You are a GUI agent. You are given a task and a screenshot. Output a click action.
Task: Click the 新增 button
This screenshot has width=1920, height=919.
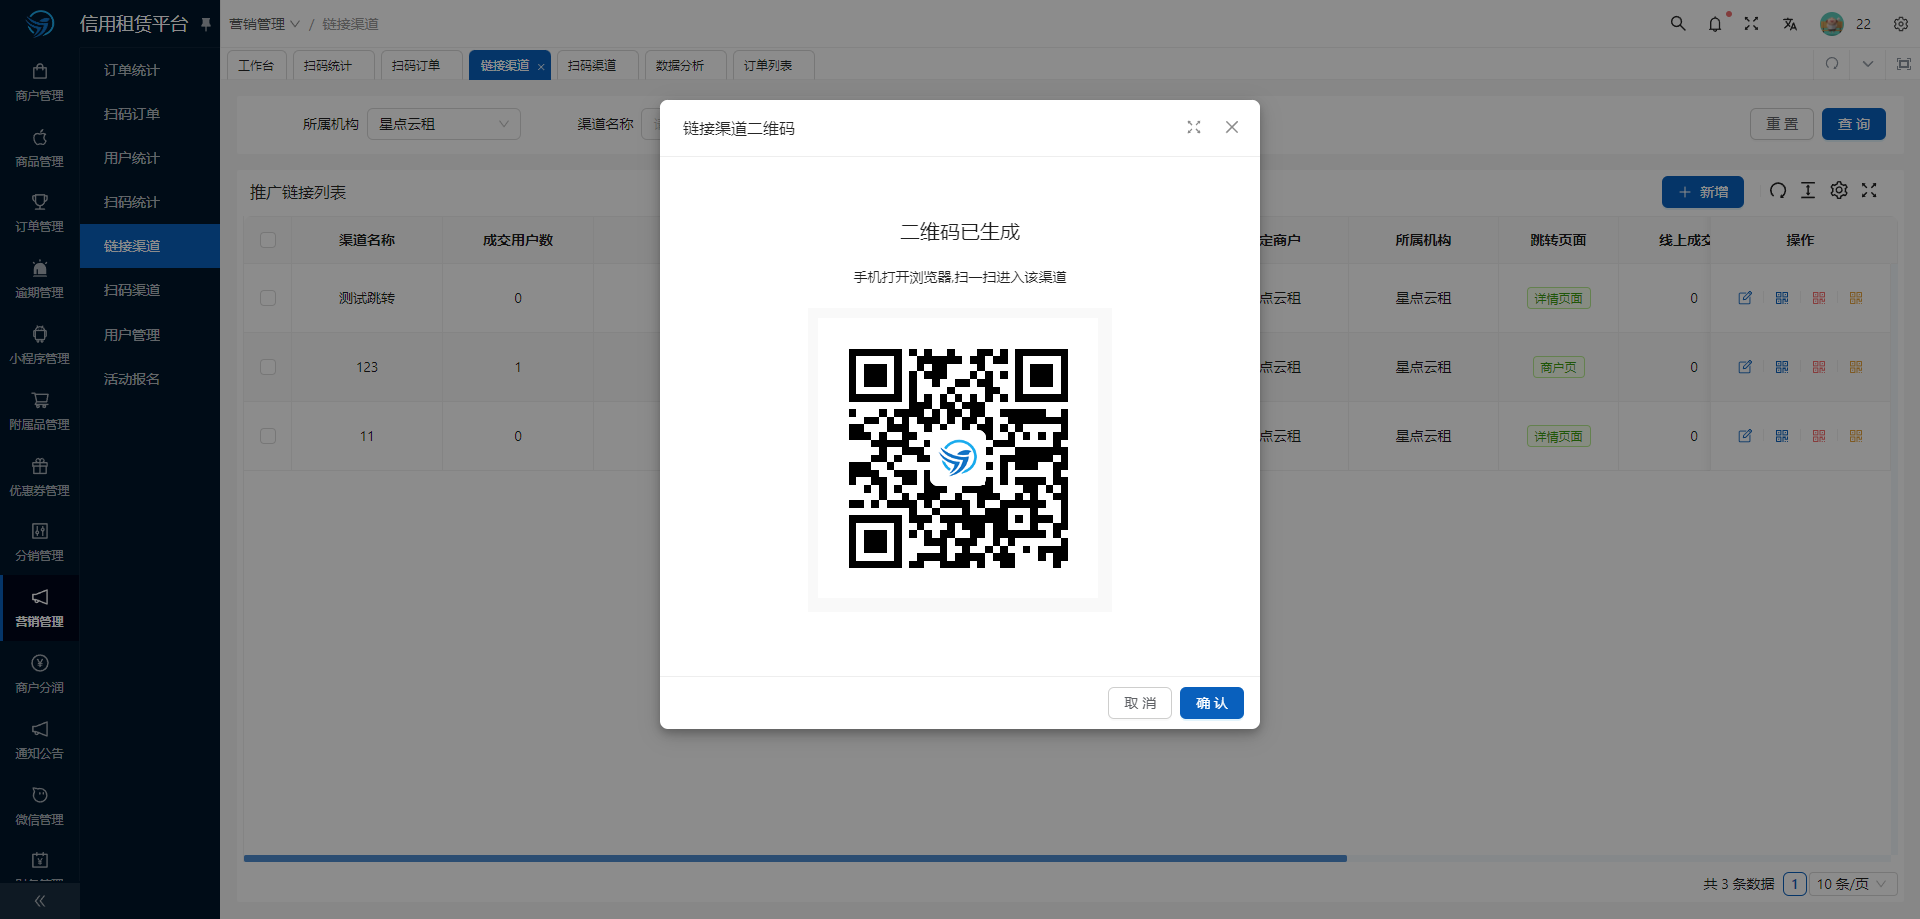tap(1703, 192)
